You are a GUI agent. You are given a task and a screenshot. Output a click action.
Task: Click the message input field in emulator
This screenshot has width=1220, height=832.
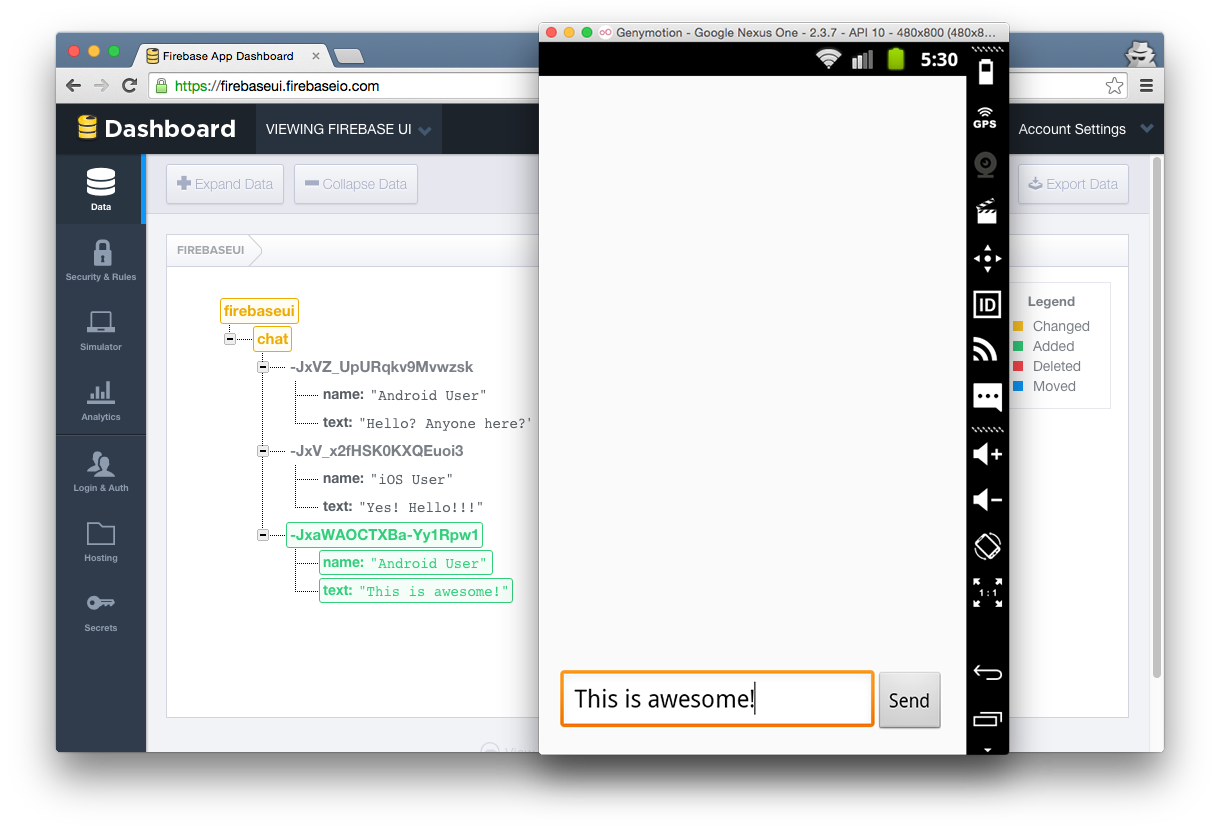[717, 698]
